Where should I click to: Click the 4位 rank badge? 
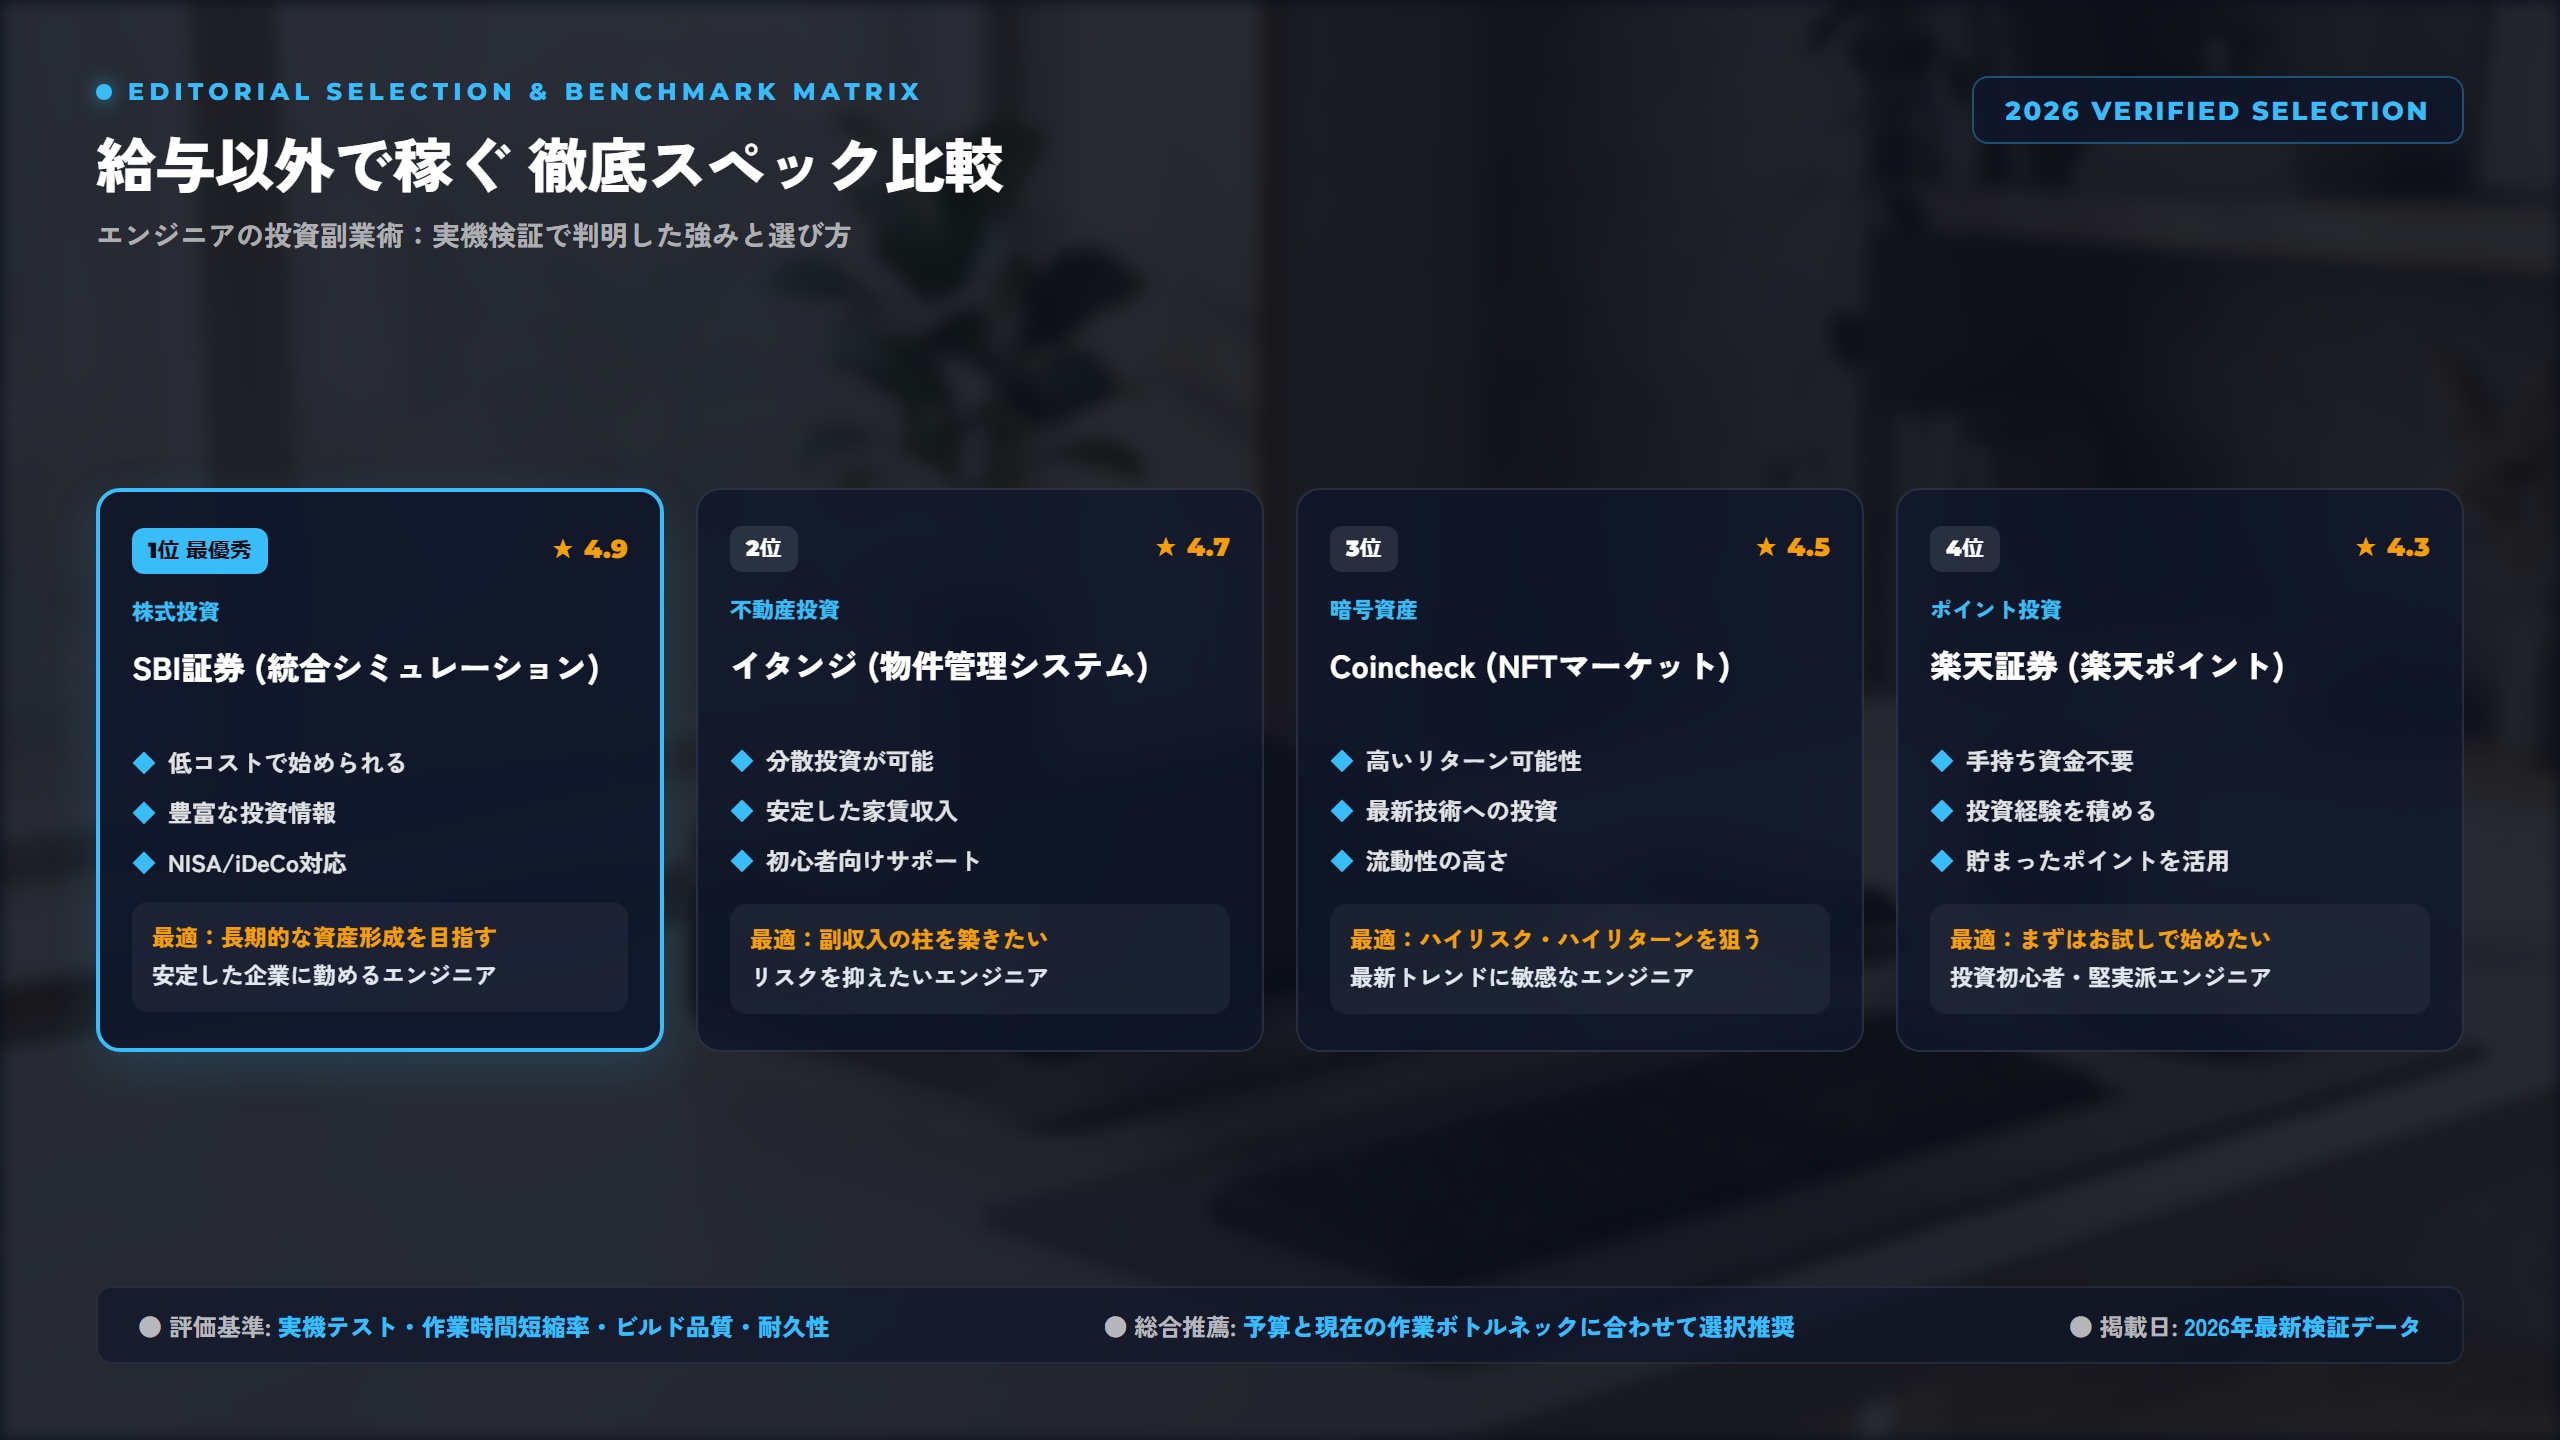pos(1964,548)
